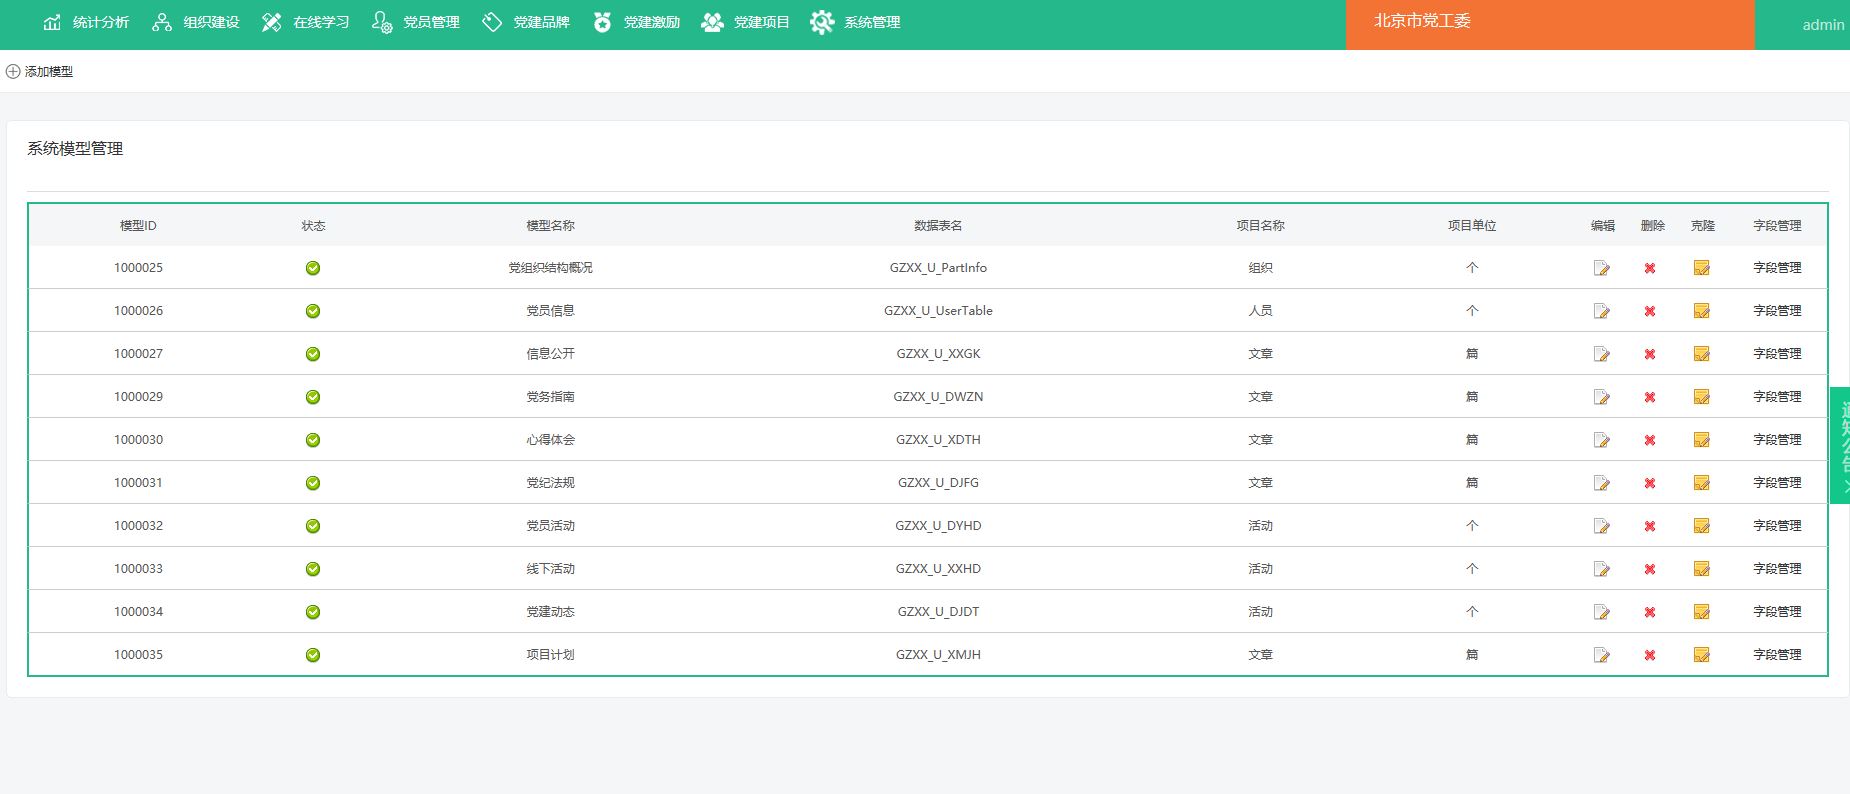This screenshot has width=1850, height=794.
Task: Toggle status check for 党纪法规 row
Action: pos(313,483)
